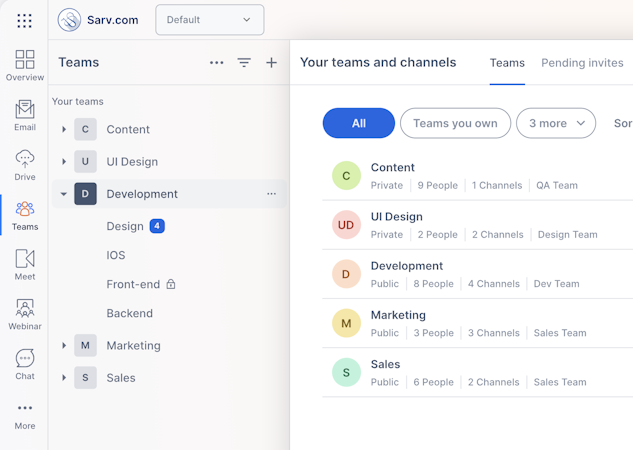Open the Overview sidebar icon
The height and width of the screenshot is (450, 633).
point(24,60)
